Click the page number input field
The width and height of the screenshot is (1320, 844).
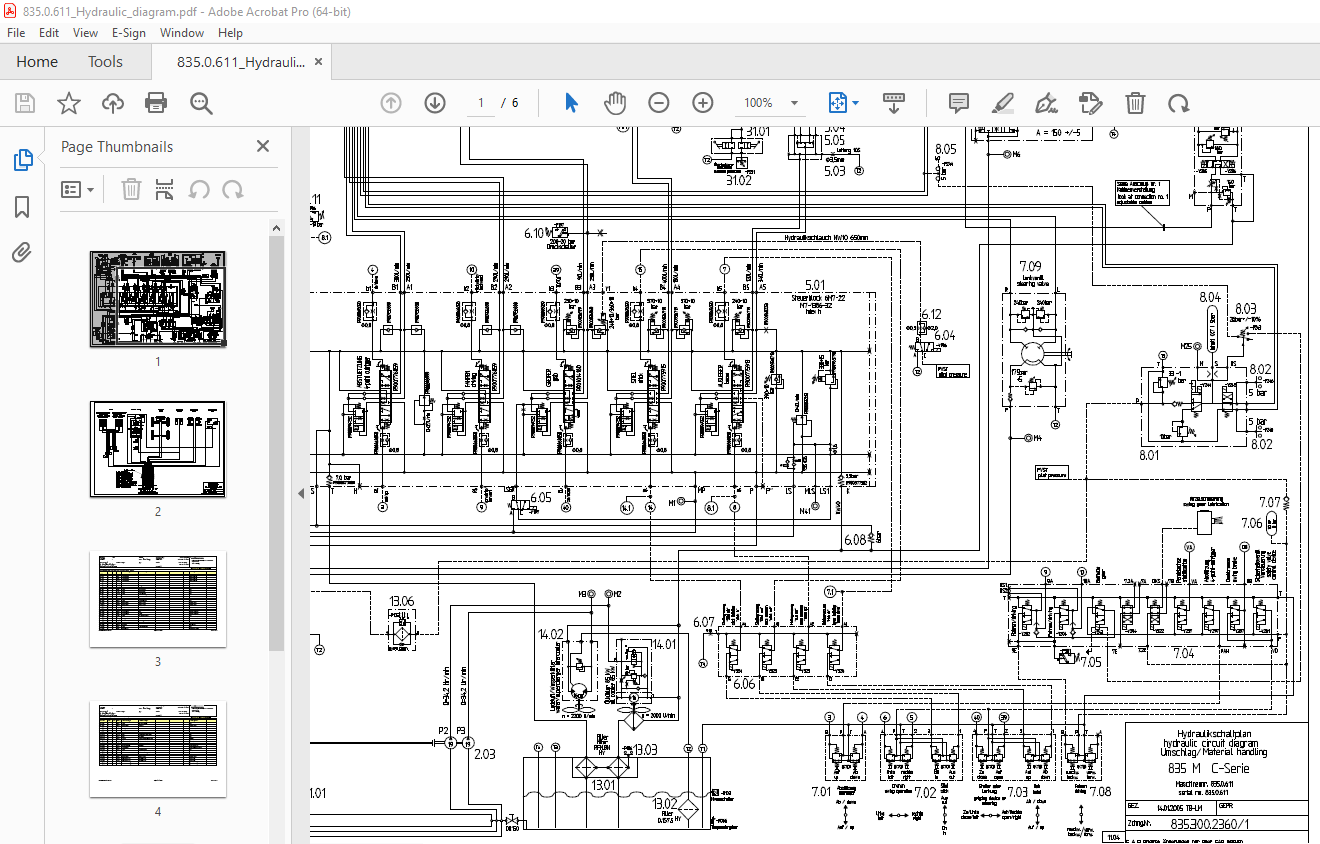pyautogui.click(x=481, y=103)
